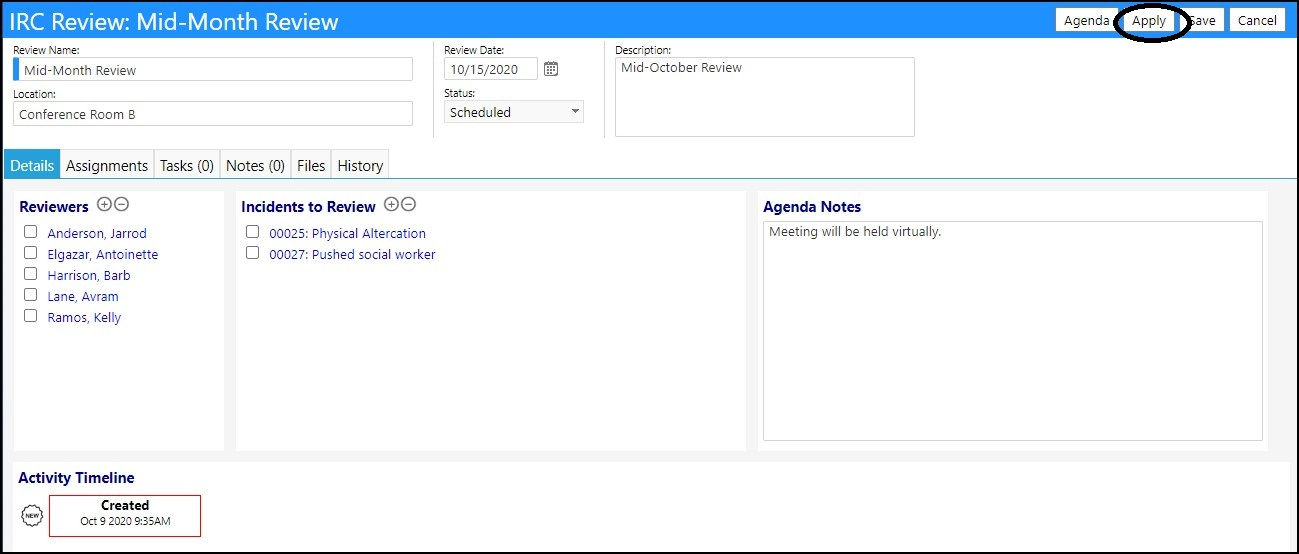Click the IRC Review: Mid-Month Review title

click(x=174, y=21)
